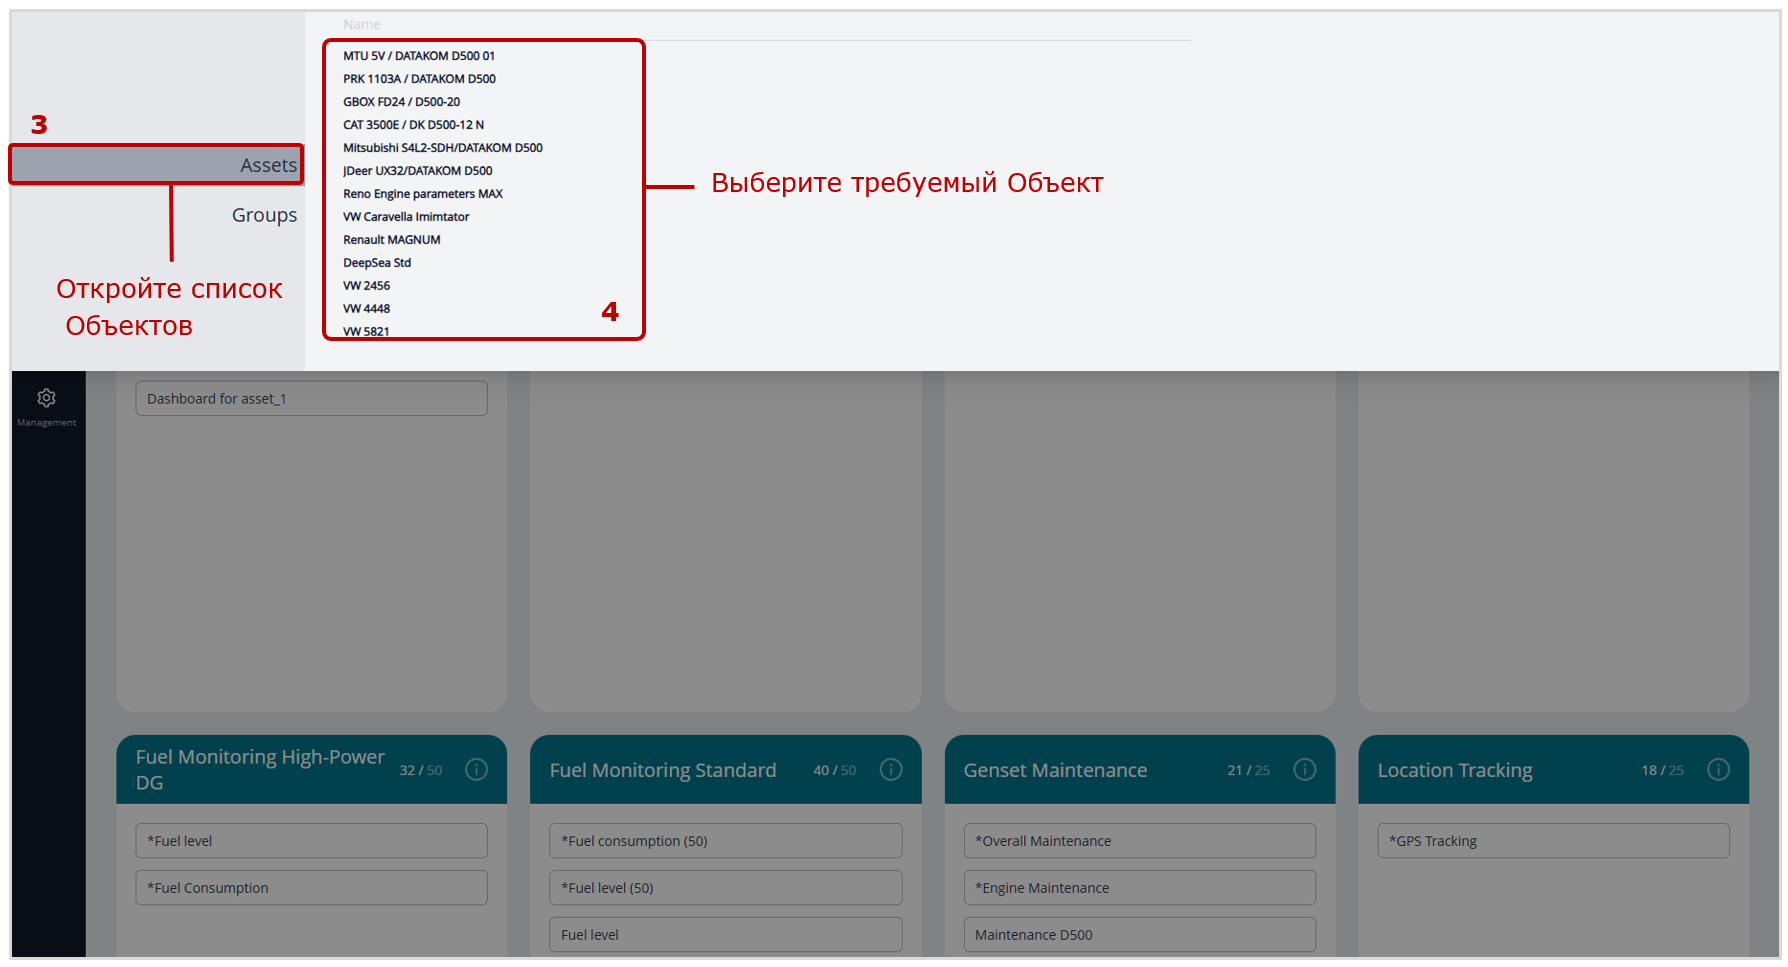Image resolution: width=1788 pixels, height=967 pixels.
Task: Open the Dashboard for asset_1 entry
Action: 311,399
